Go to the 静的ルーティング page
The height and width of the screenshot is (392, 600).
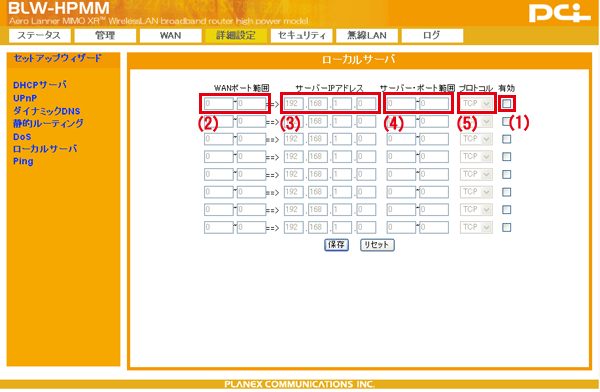point(48,124)
